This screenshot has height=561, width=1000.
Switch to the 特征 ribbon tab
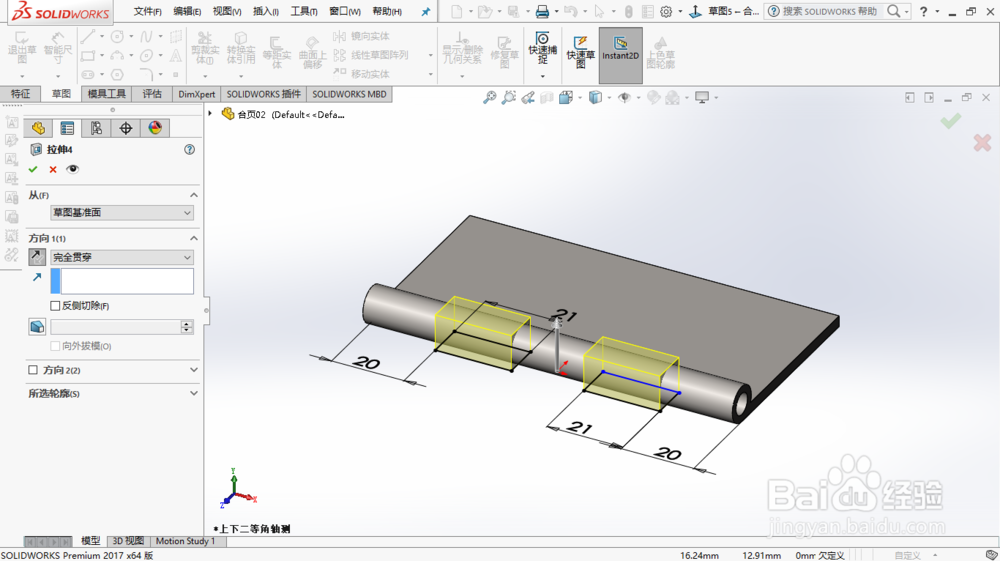tap(20, 94)
